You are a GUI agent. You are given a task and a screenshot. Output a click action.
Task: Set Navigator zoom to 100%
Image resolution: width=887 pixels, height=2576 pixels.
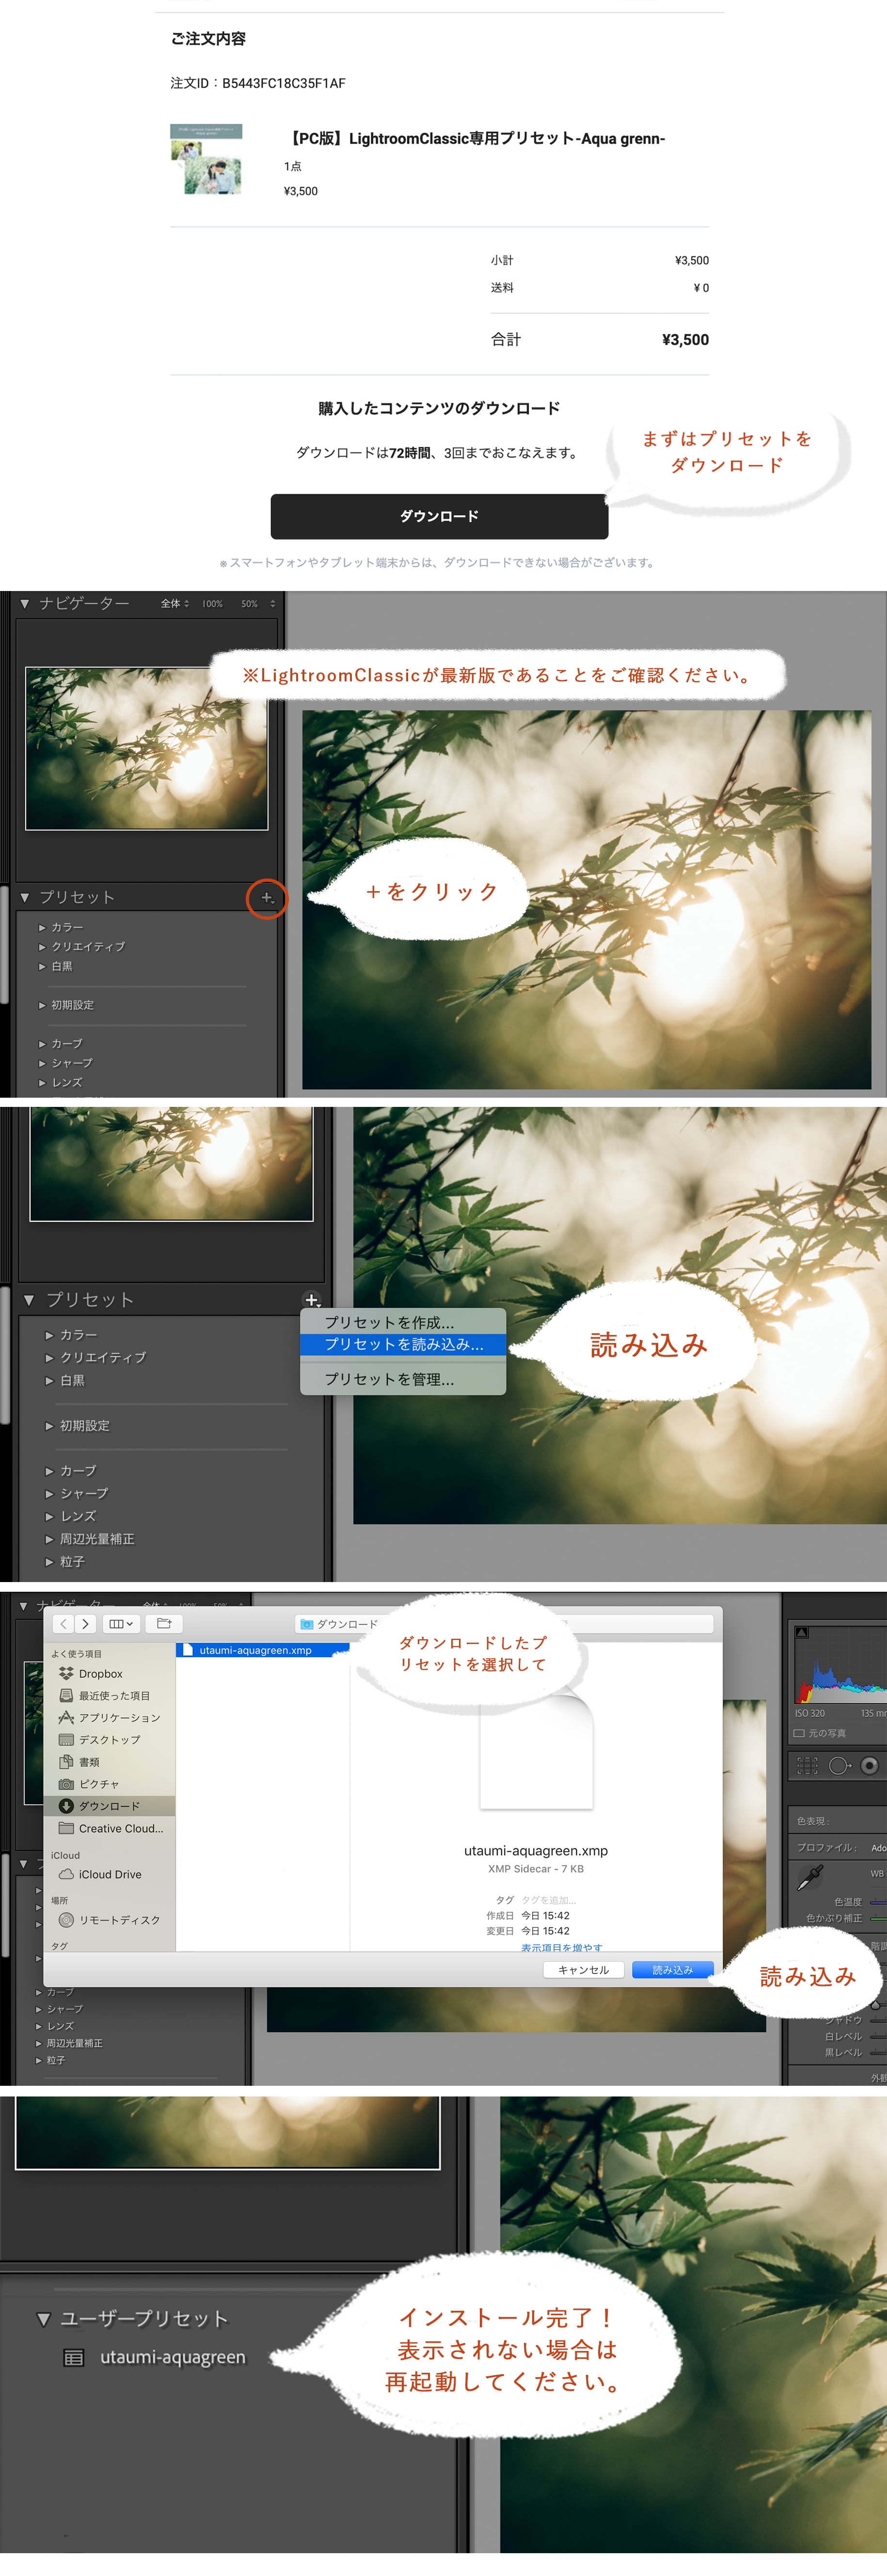[x=212, y=604]
